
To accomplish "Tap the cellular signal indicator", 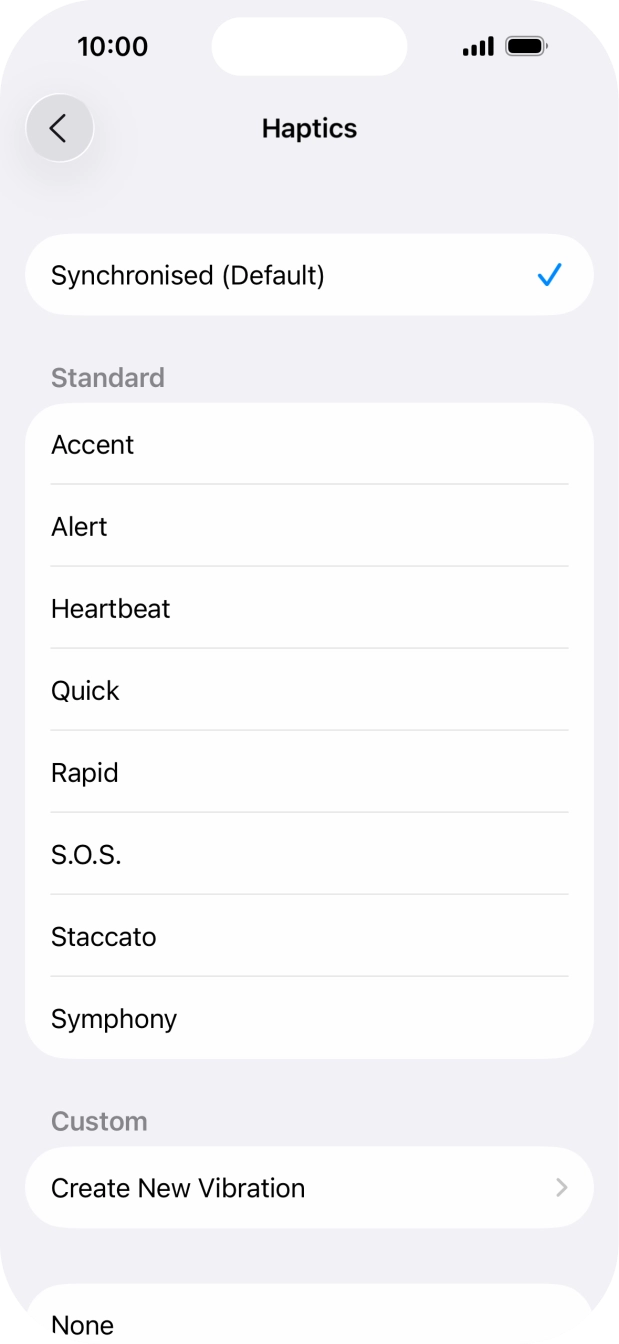I will click(477, 45).
